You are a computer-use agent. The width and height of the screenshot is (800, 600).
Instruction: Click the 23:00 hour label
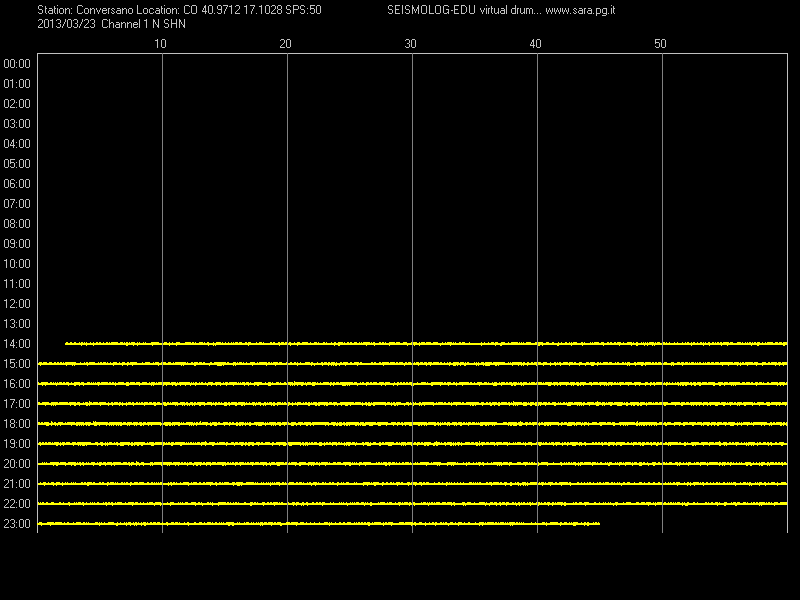[17, 523]
